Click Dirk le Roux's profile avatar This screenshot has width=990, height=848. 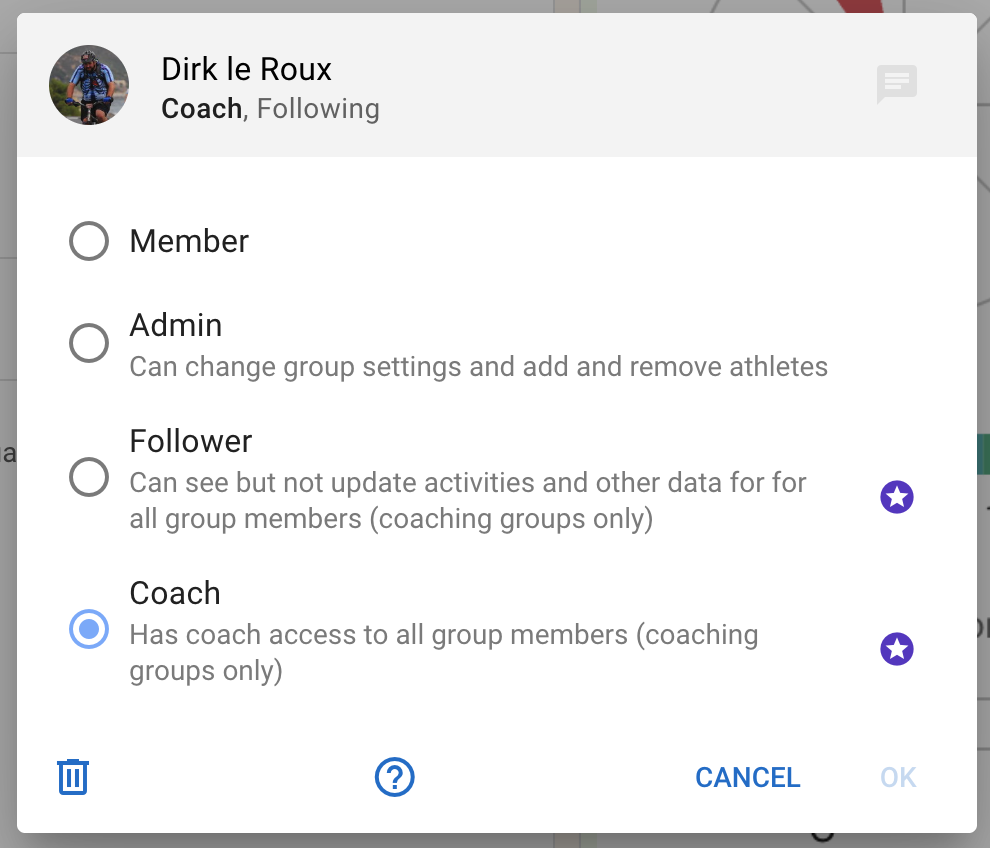(x=89, y=85)
